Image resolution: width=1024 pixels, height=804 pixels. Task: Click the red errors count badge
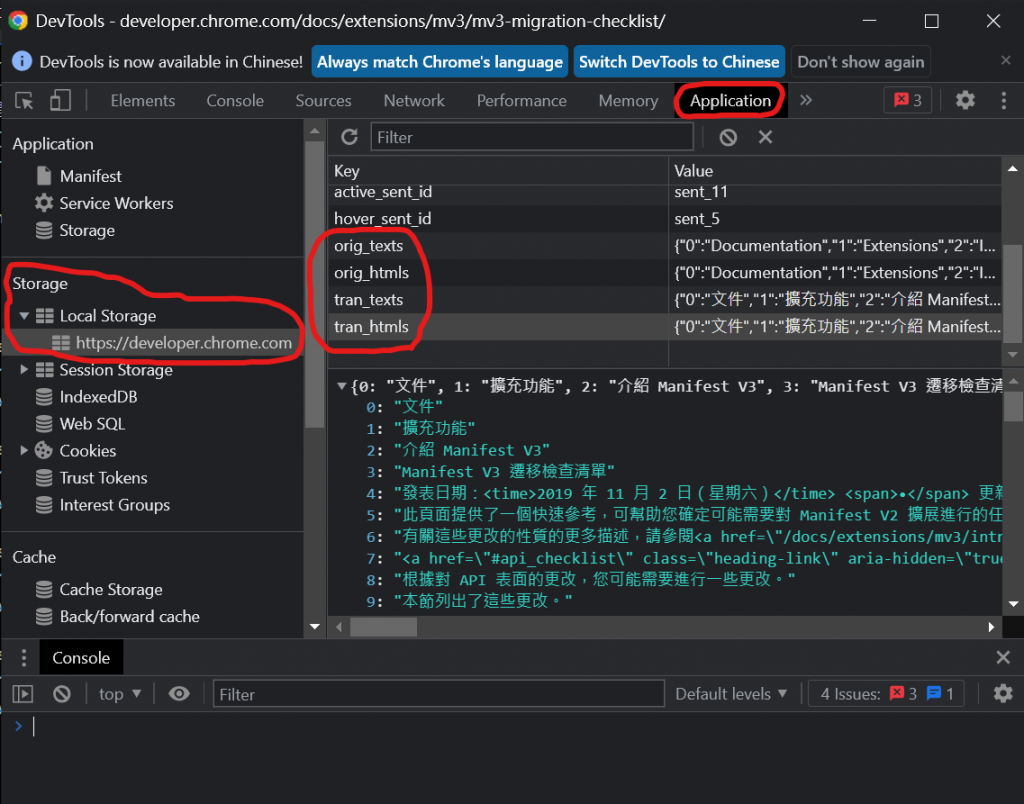pyautogui.click(x=908, y=100)
